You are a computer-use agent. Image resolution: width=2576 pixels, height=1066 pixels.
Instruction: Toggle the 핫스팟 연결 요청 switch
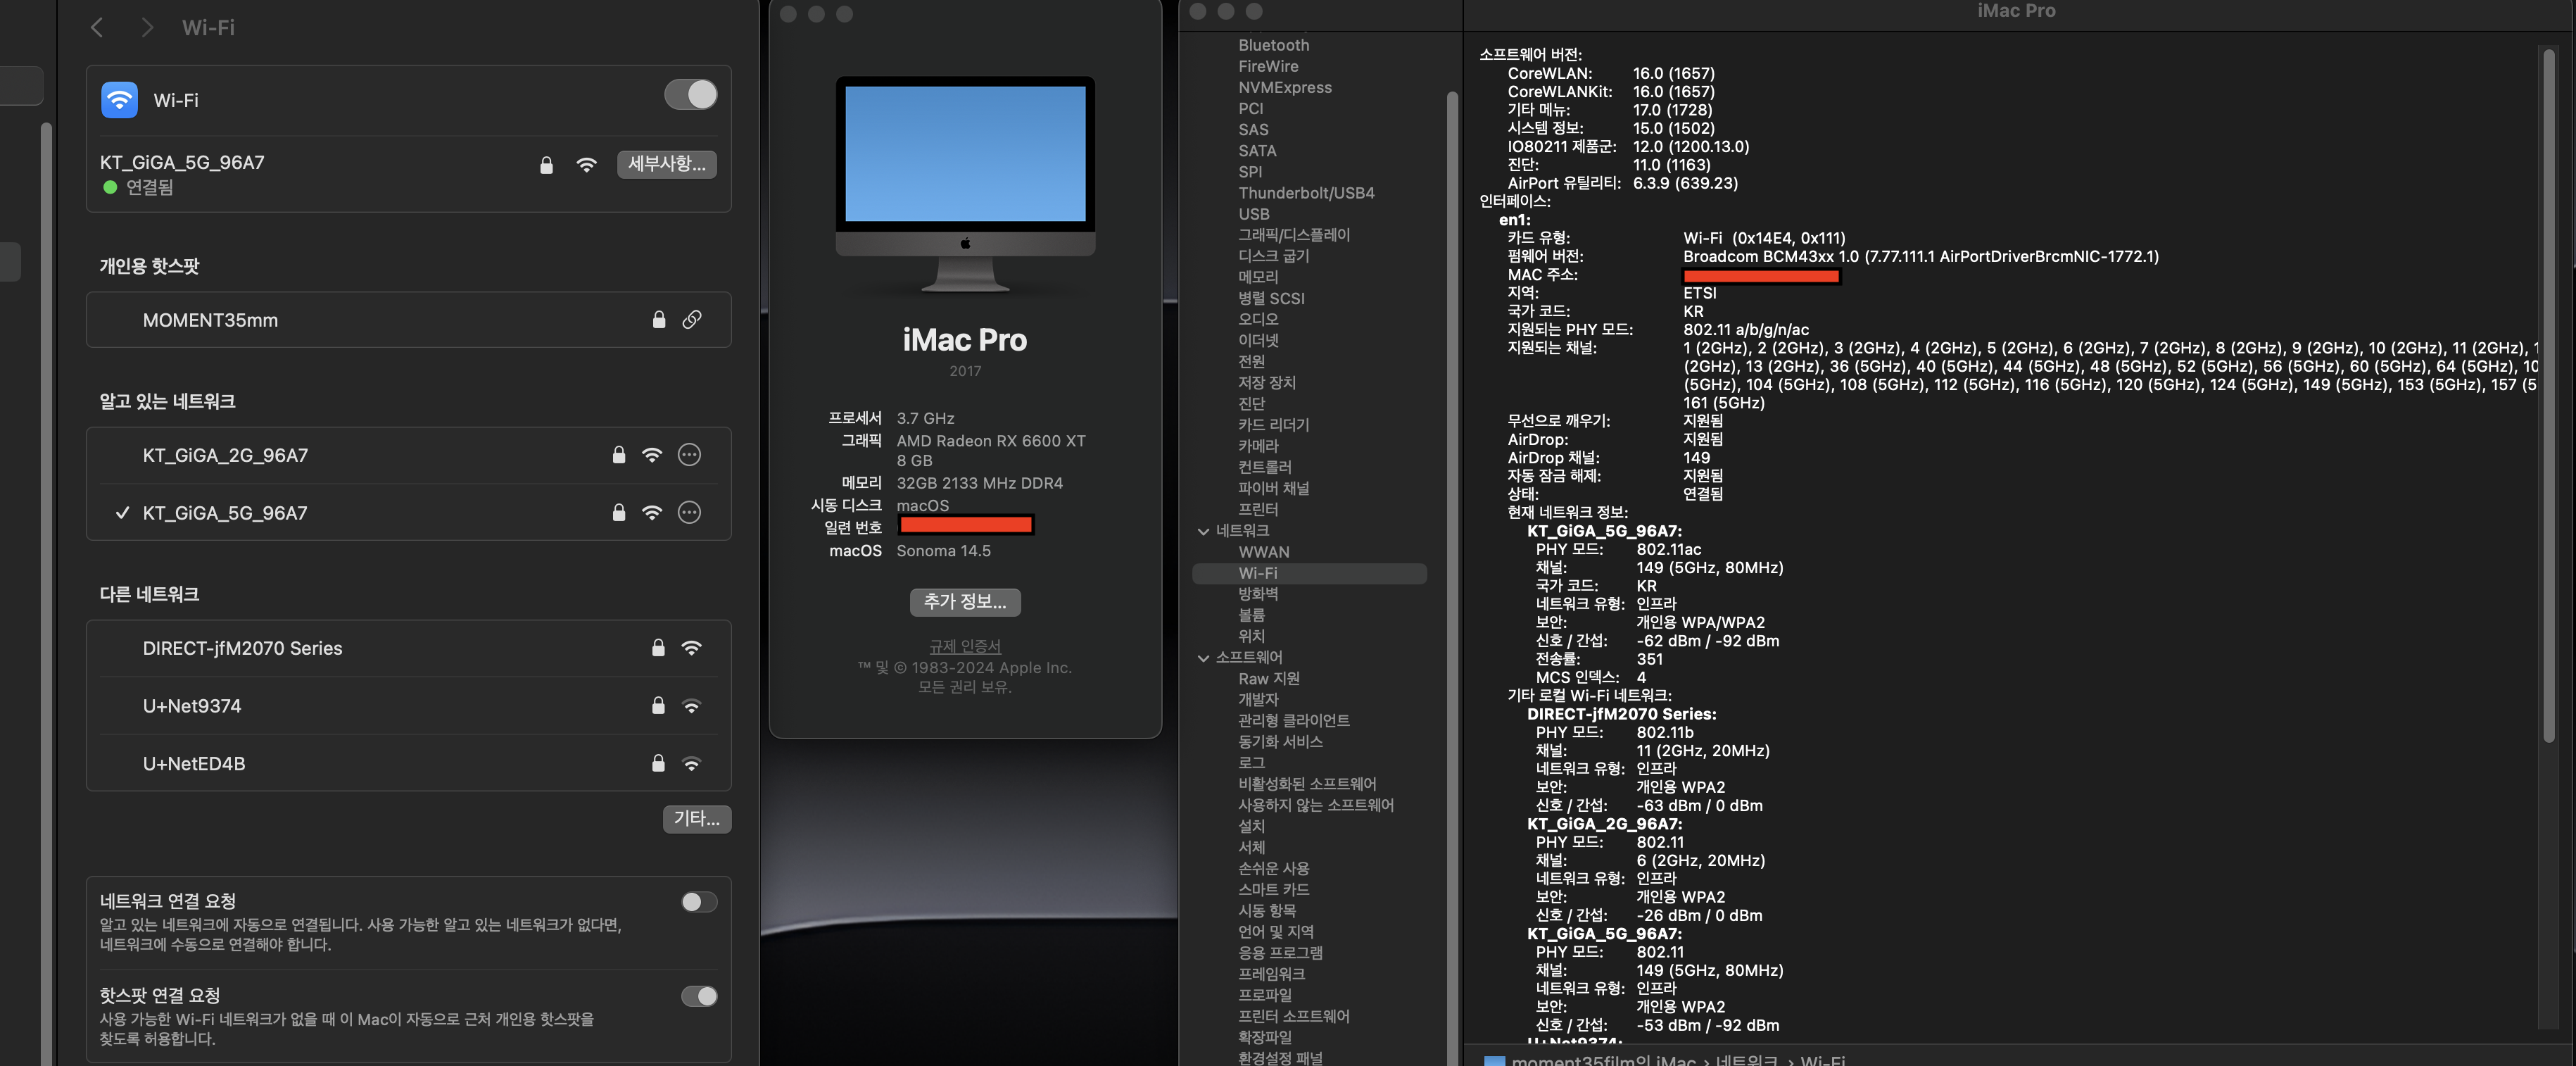coord(699,996)
